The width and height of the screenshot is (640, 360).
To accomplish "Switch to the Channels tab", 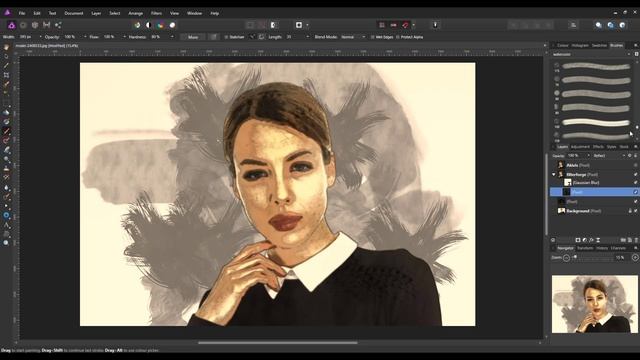I will pos(618,248).
